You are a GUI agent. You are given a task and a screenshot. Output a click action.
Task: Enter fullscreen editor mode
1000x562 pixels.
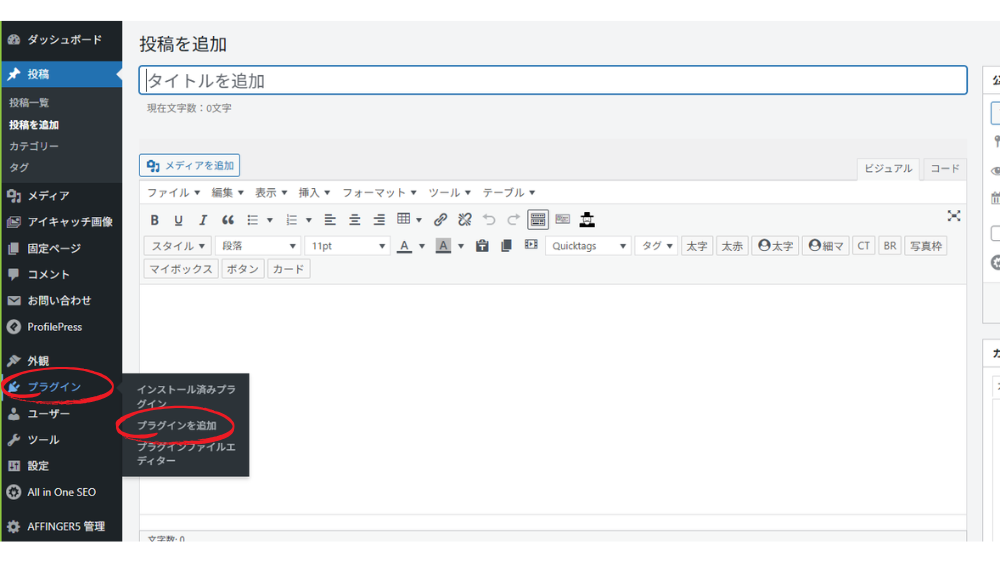point(953,216)
